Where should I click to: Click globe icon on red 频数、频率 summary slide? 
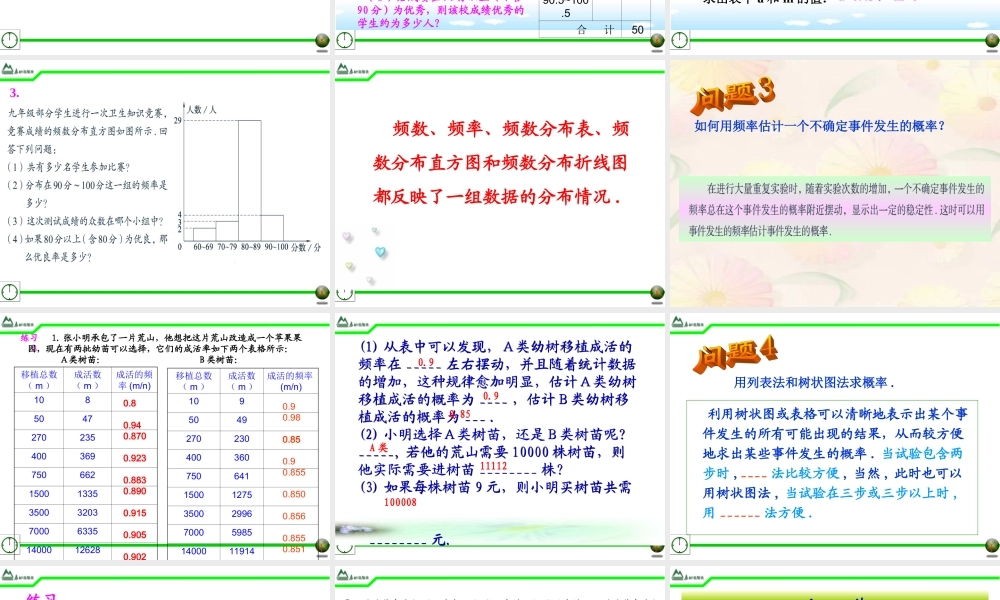tap(657, 293)
